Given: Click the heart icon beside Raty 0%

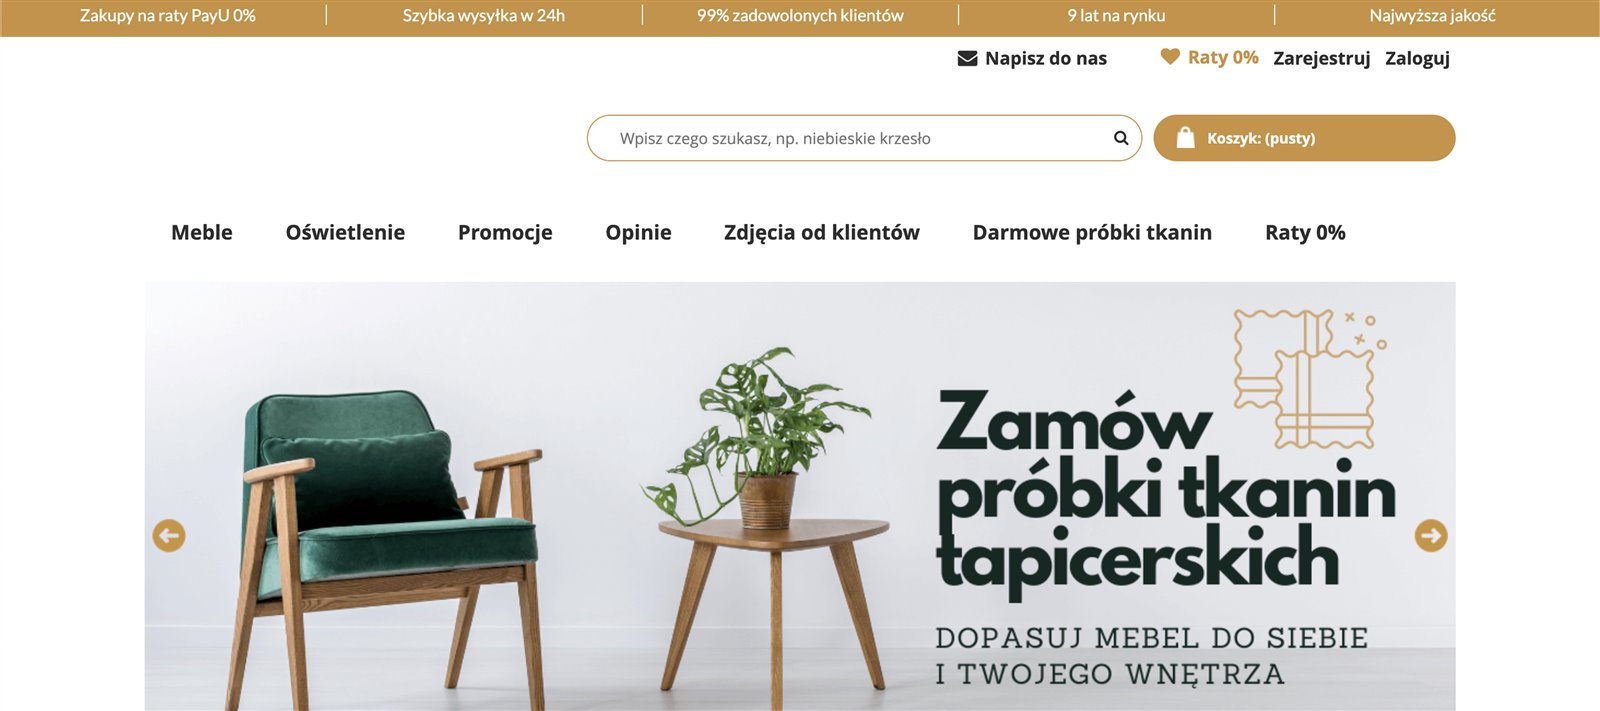Looking at the screenshot, I should (x=1170, y=57).
